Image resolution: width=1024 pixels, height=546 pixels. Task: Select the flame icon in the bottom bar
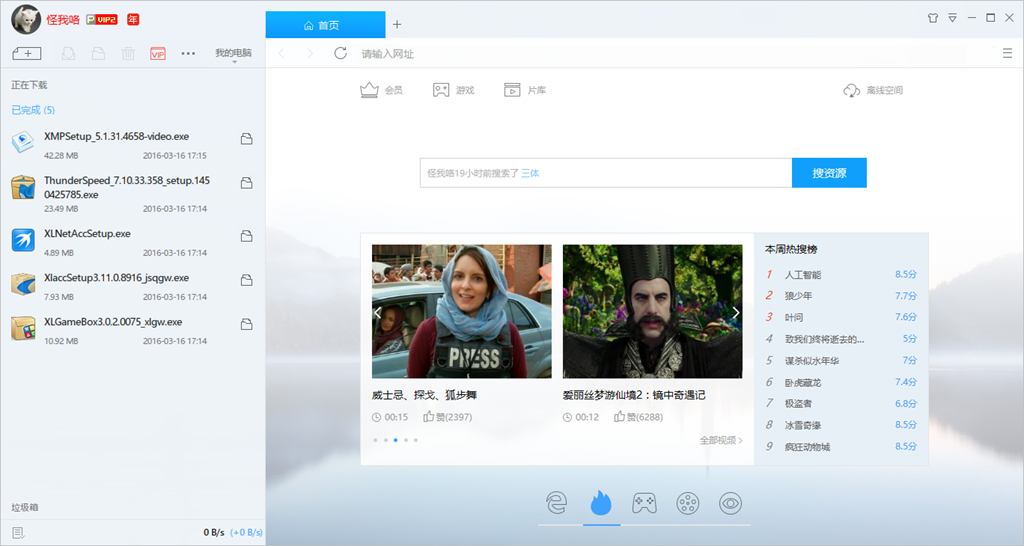click(600, 503)
